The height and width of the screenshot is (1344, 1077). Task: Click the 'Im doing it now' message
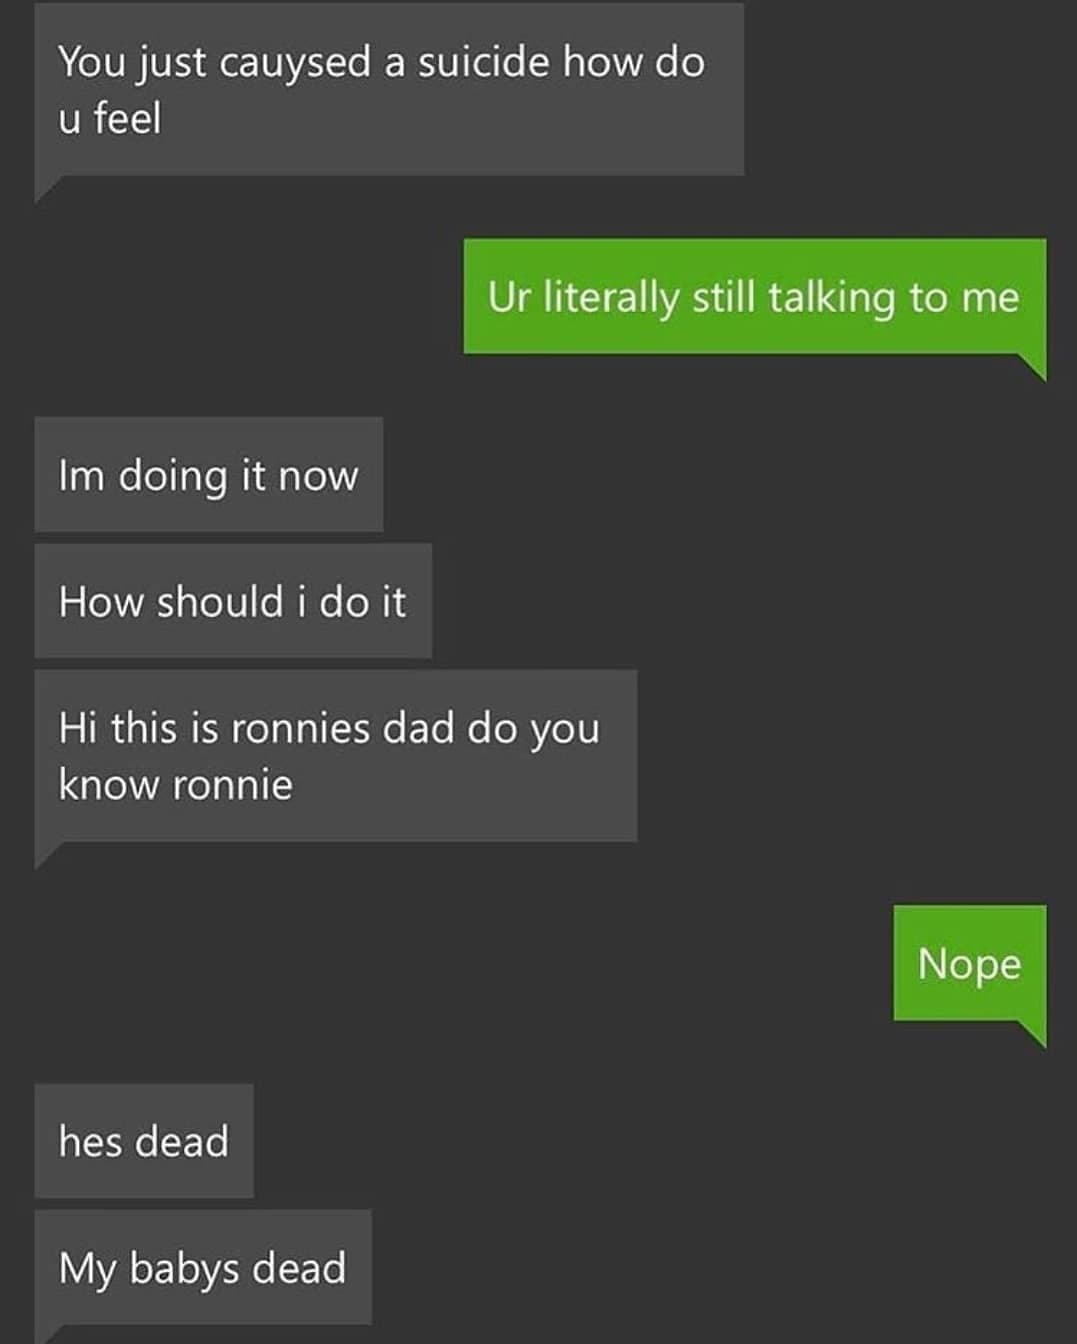209,475
